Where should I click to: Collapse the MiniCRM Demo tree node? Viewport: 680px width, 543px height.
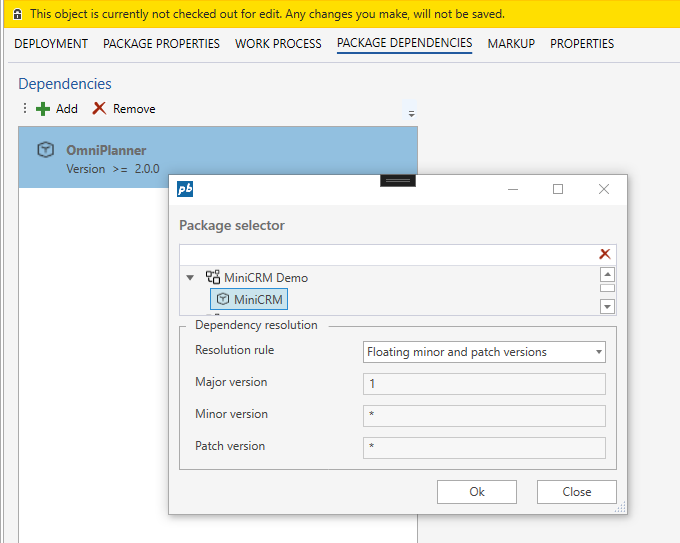(x=190, y=278)
